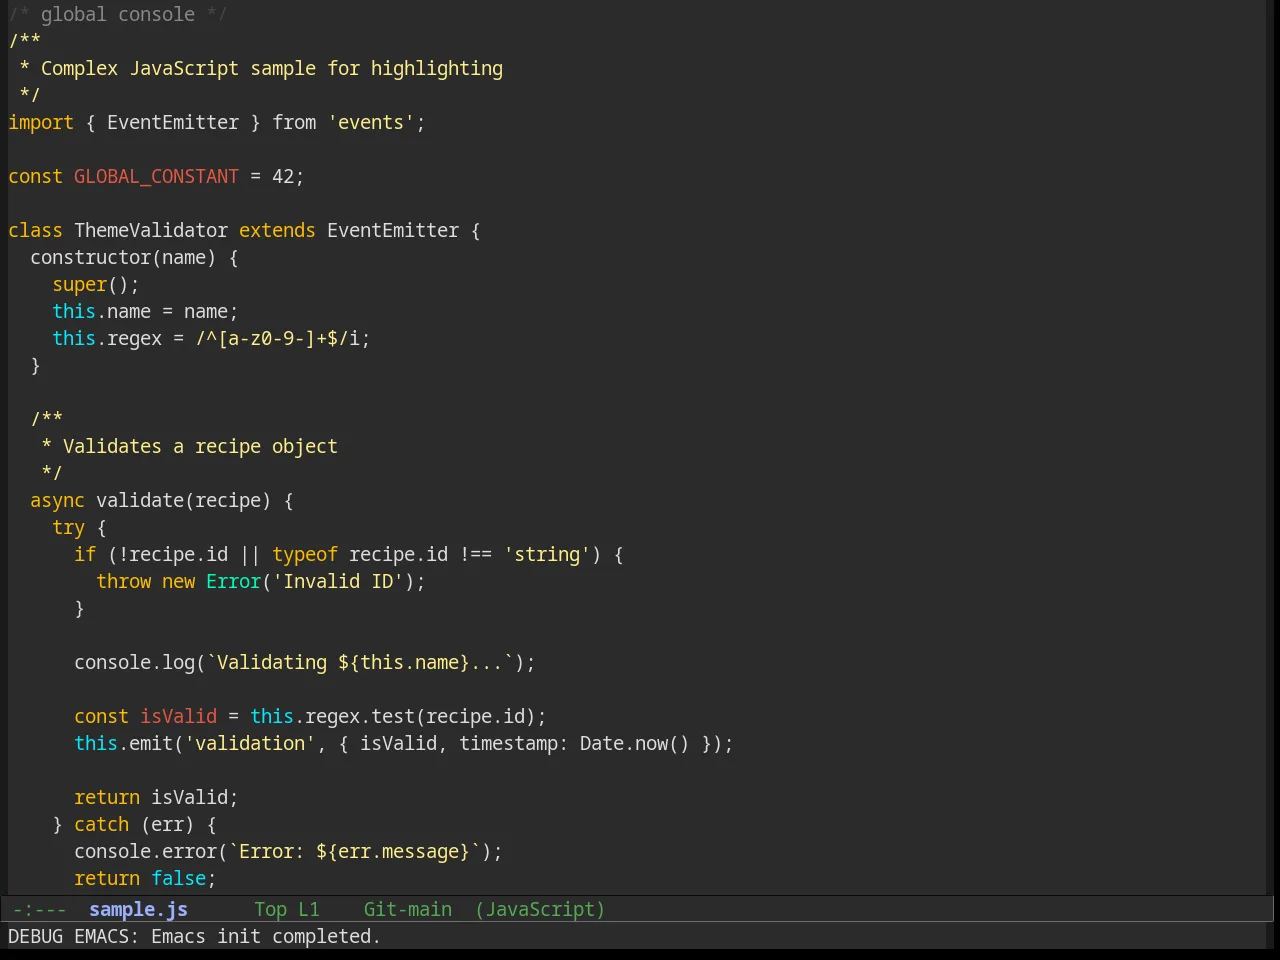Click the Git-main version control indicator
This screenshot has height=960, width=1280.
[407, 909]
